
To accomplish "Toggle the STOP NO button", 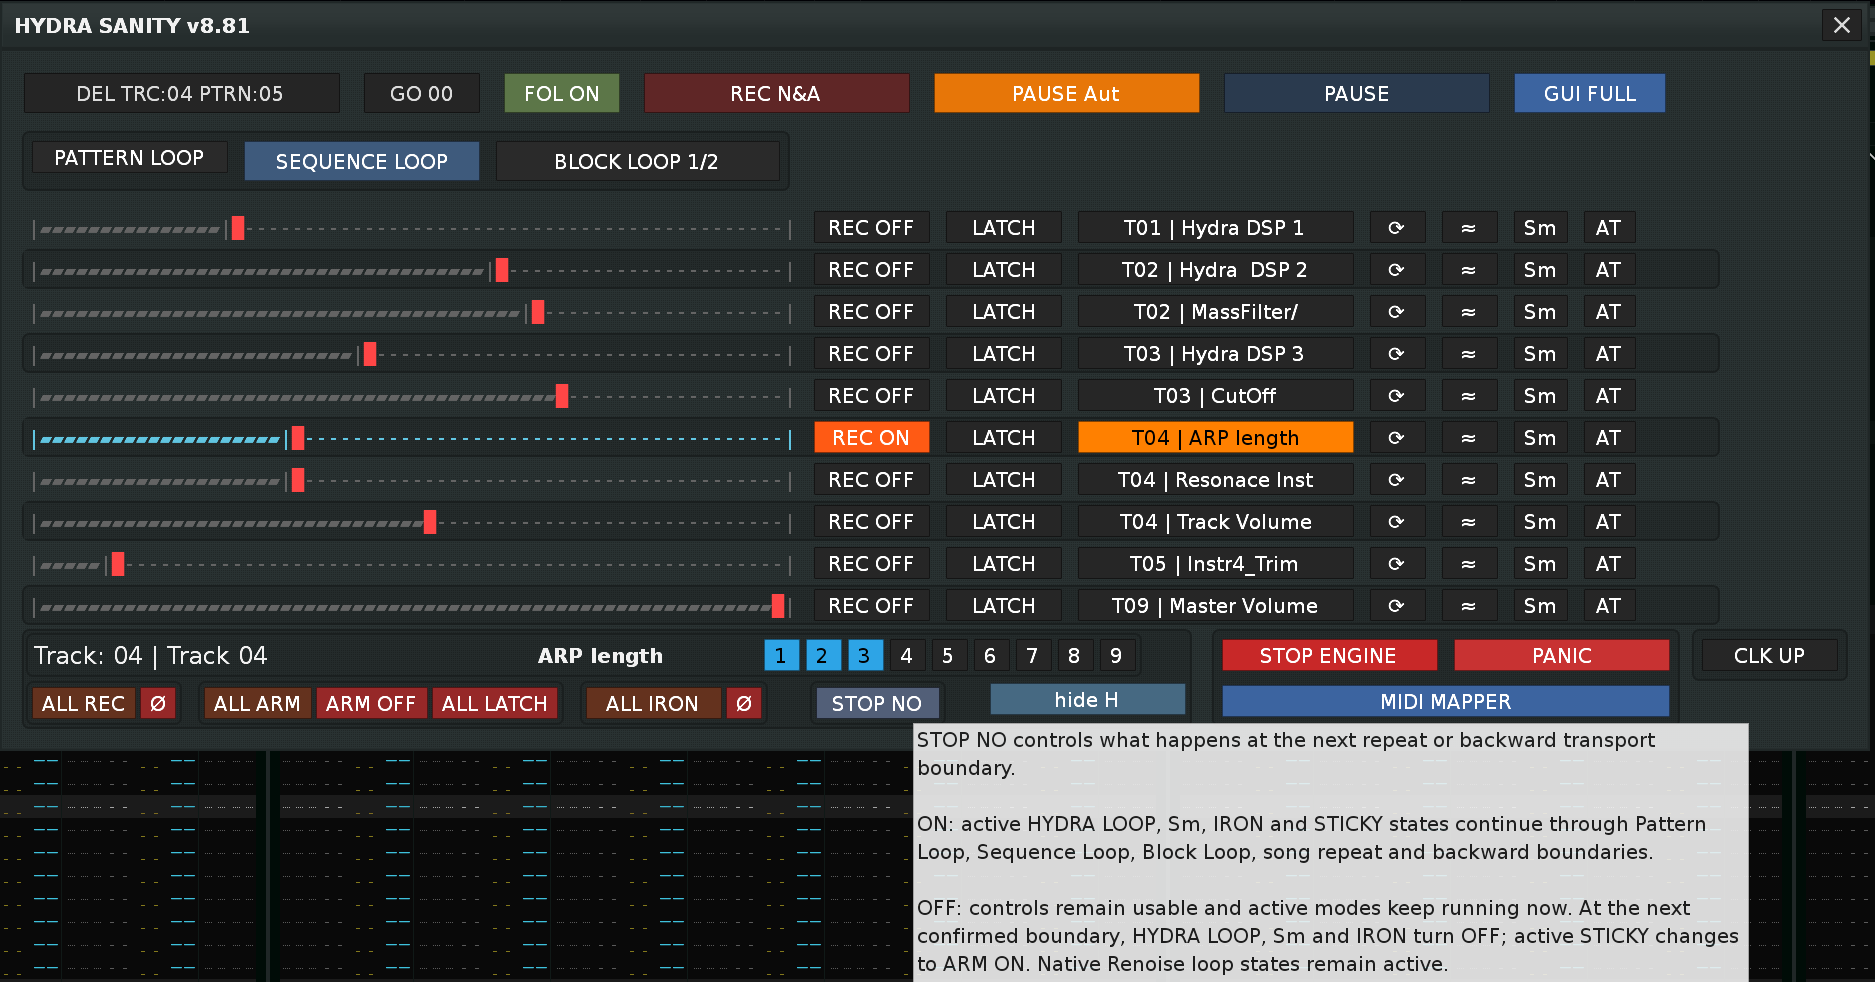I will pos(877,704).
